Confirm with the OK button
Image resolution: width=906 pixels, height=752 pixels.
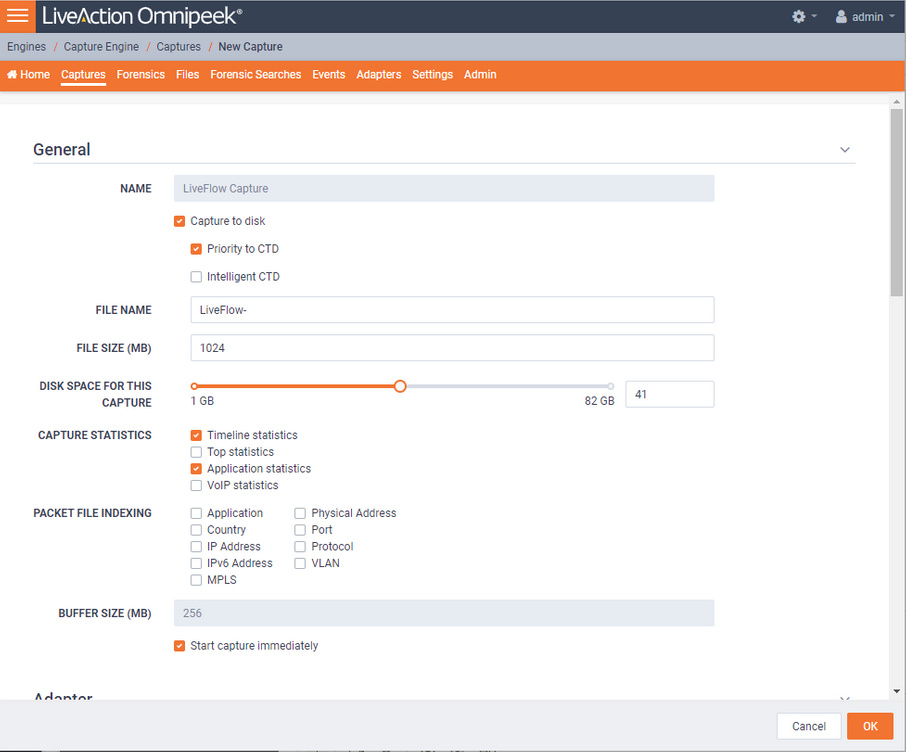pos(870,727)
